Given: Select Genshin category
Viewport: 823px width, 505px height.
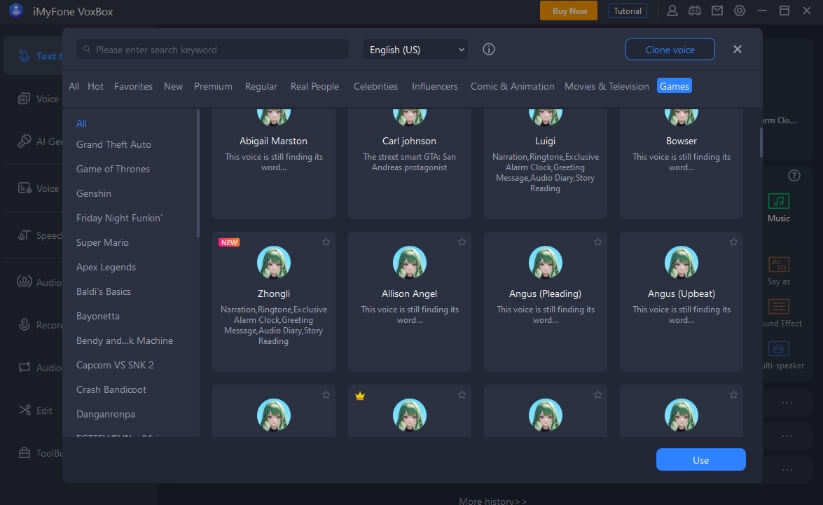Looking at the screenshot, I should [x=93, y=194].
